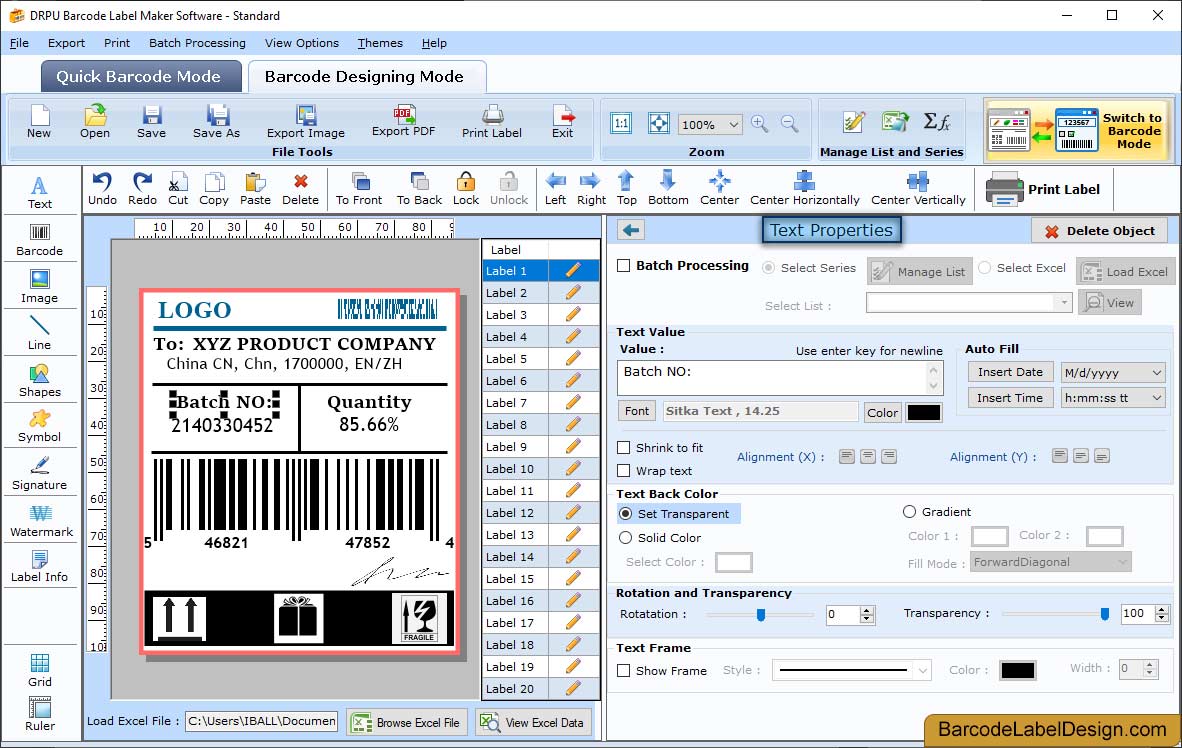Viewport: 1182px width, 748px height.
Task: Open the date format M/d/yyyy dropdown
Action: point(1156,372)
